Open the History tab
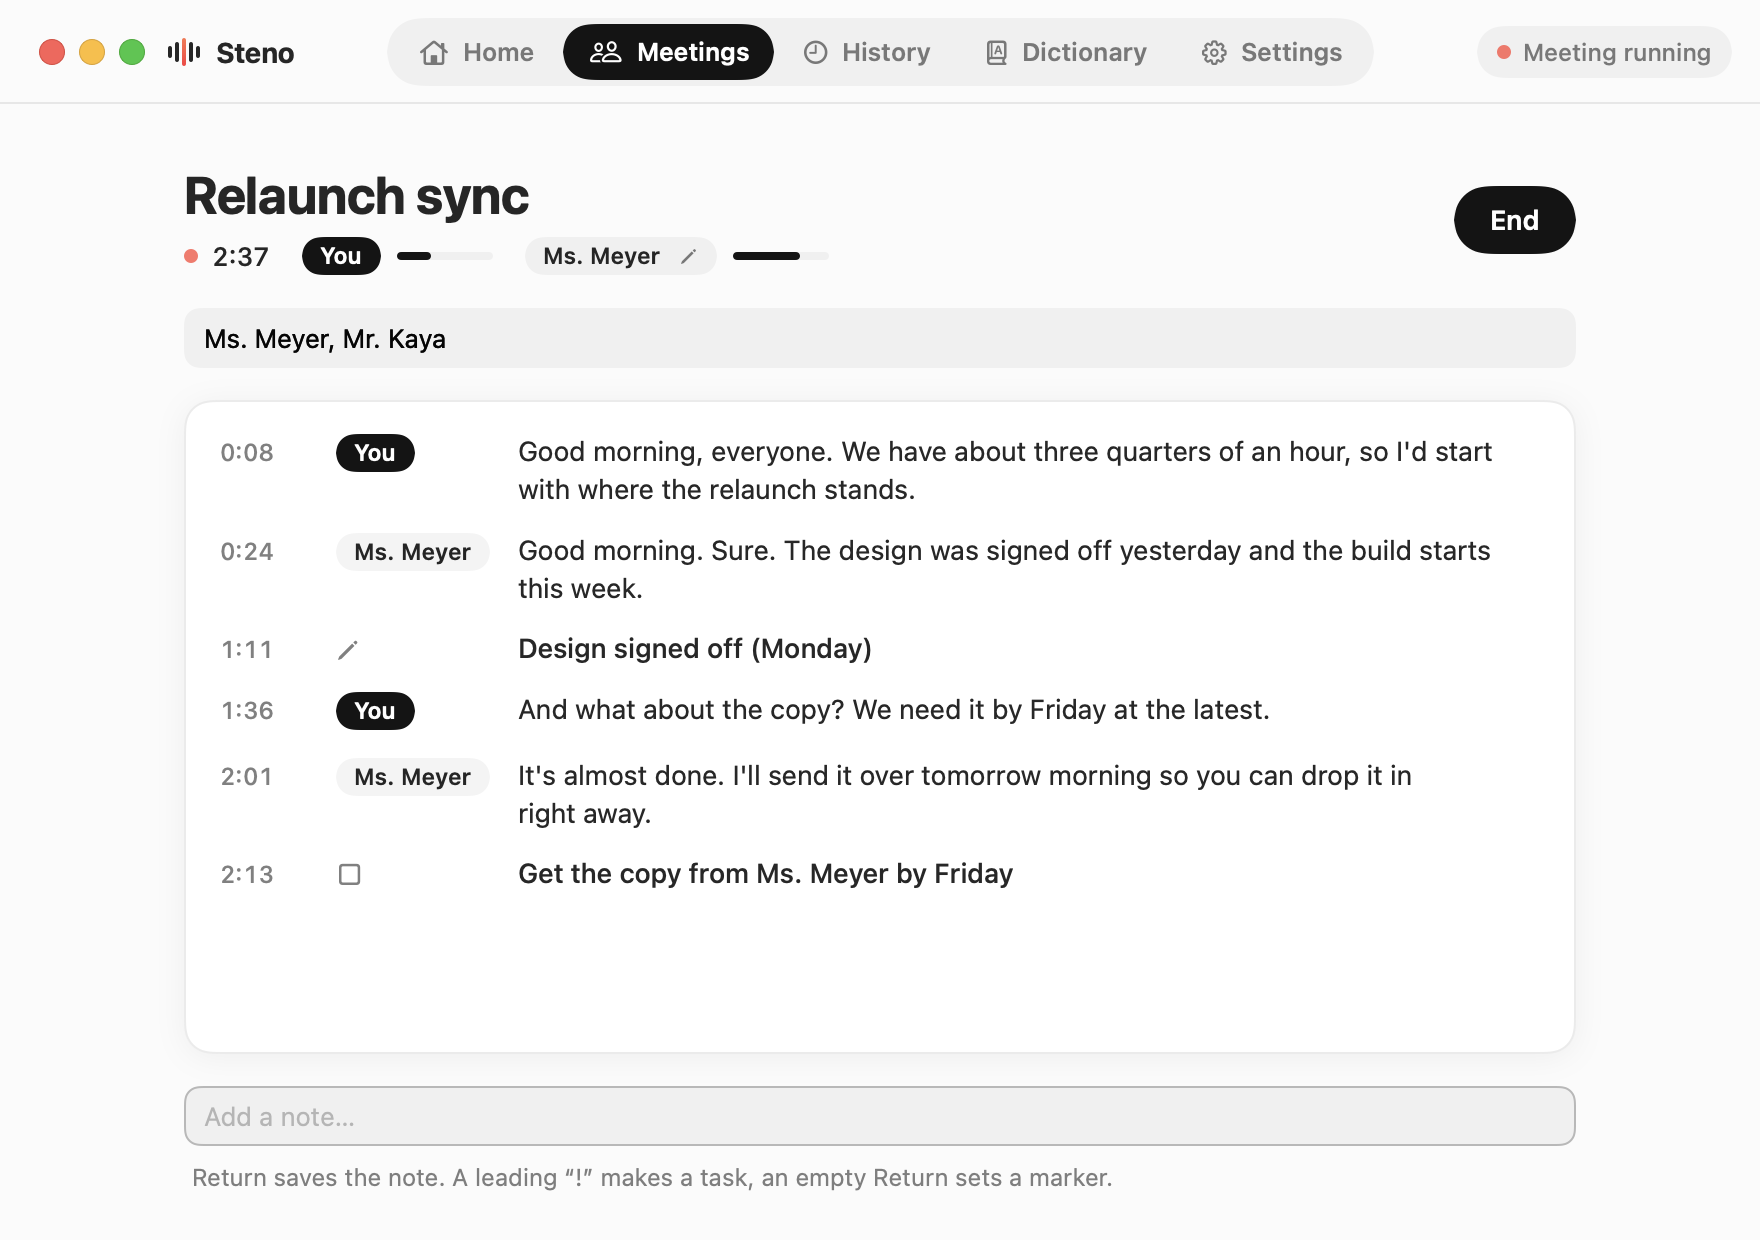The width and height of the screenshot is (1760, 1240). [867, 52]
